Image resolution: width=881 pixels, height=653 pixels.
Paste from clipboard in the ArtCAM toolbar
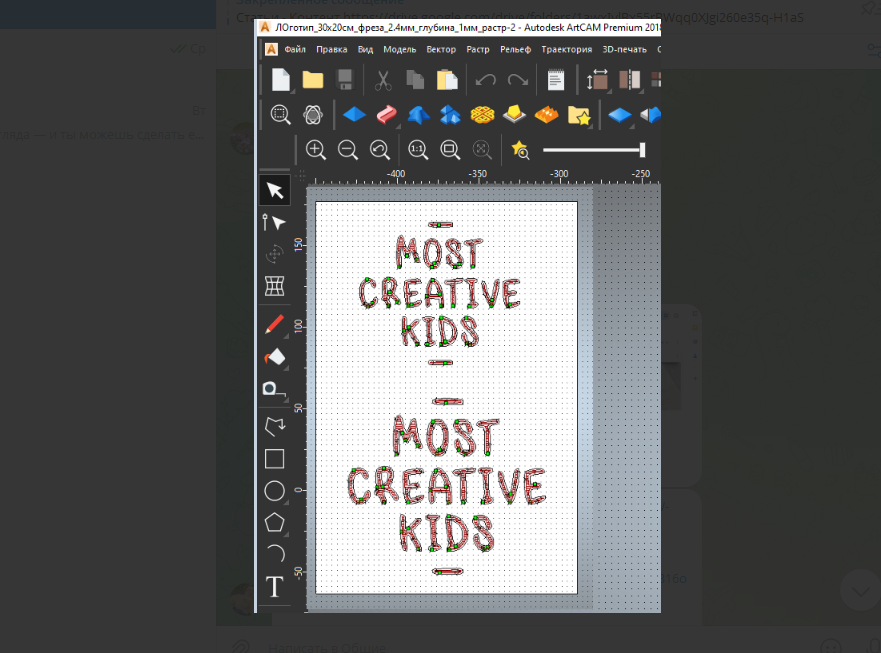447,80
